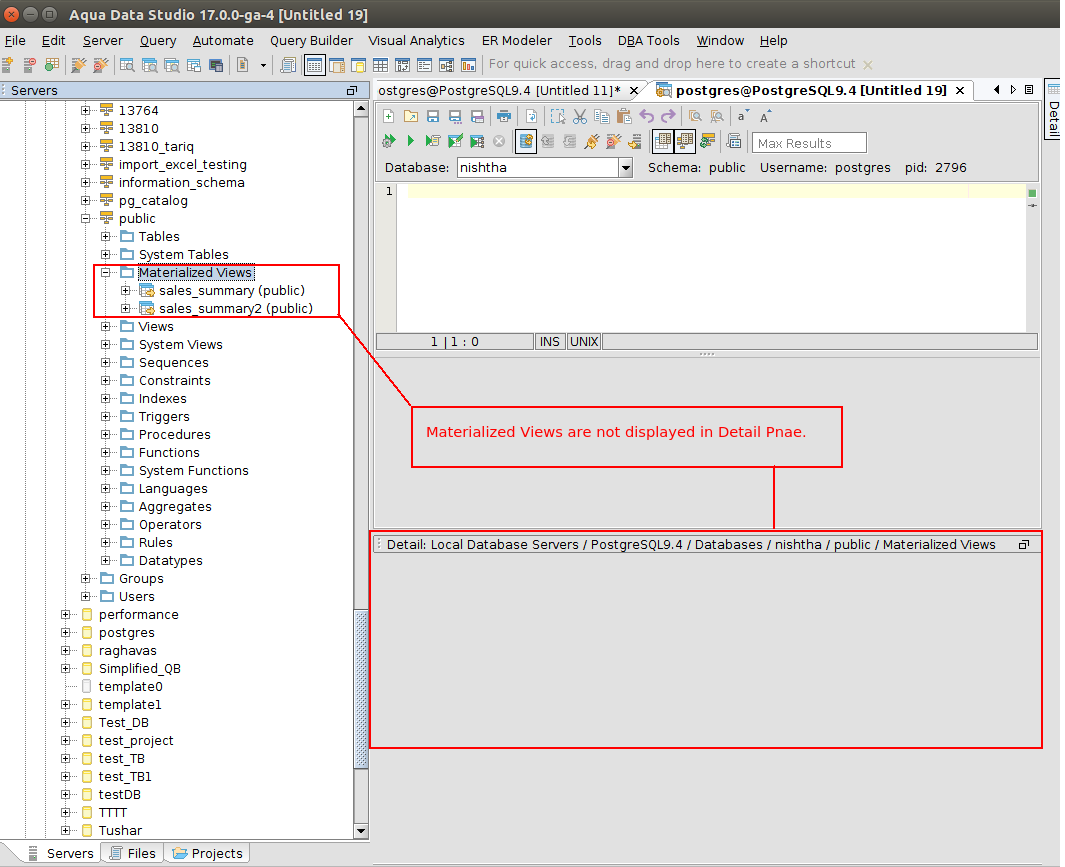The width and height of the screenshot is (1065, 867).
Task: Click the Open file folder icon
Action: (x=411, y=116)
